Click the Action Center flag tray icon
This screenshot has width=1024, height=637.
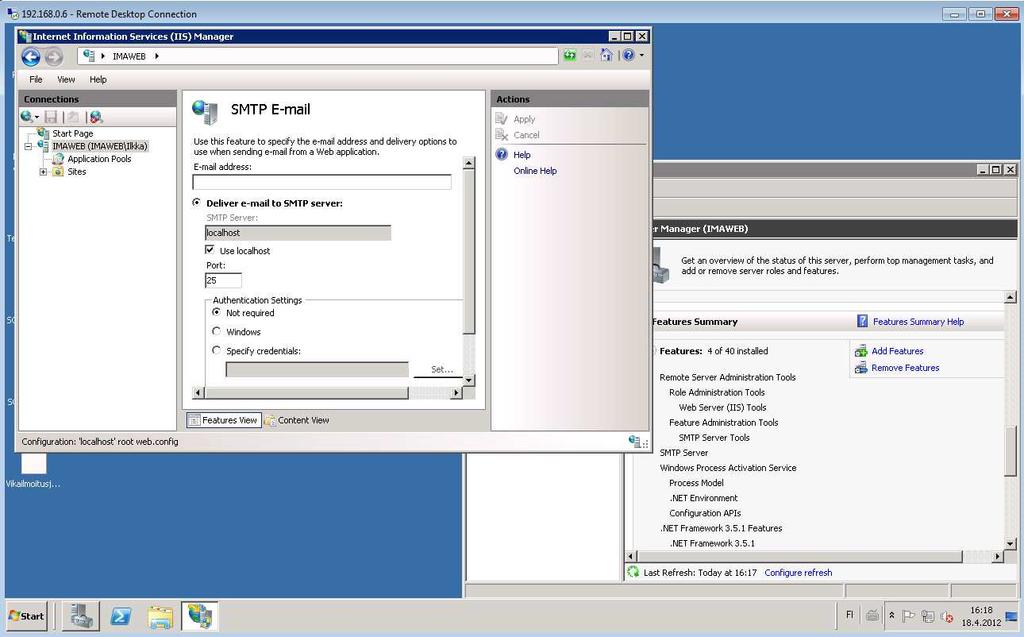point(908,615)
